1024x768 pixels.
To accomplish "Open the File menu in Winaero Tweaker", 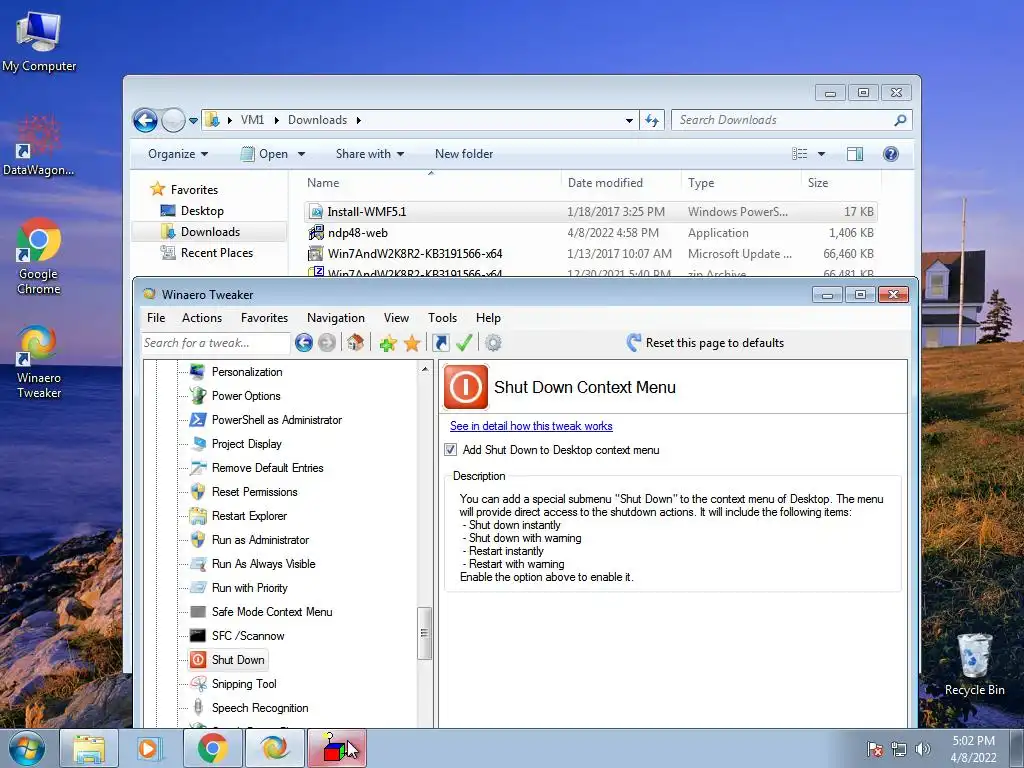I will click(156, 318).
